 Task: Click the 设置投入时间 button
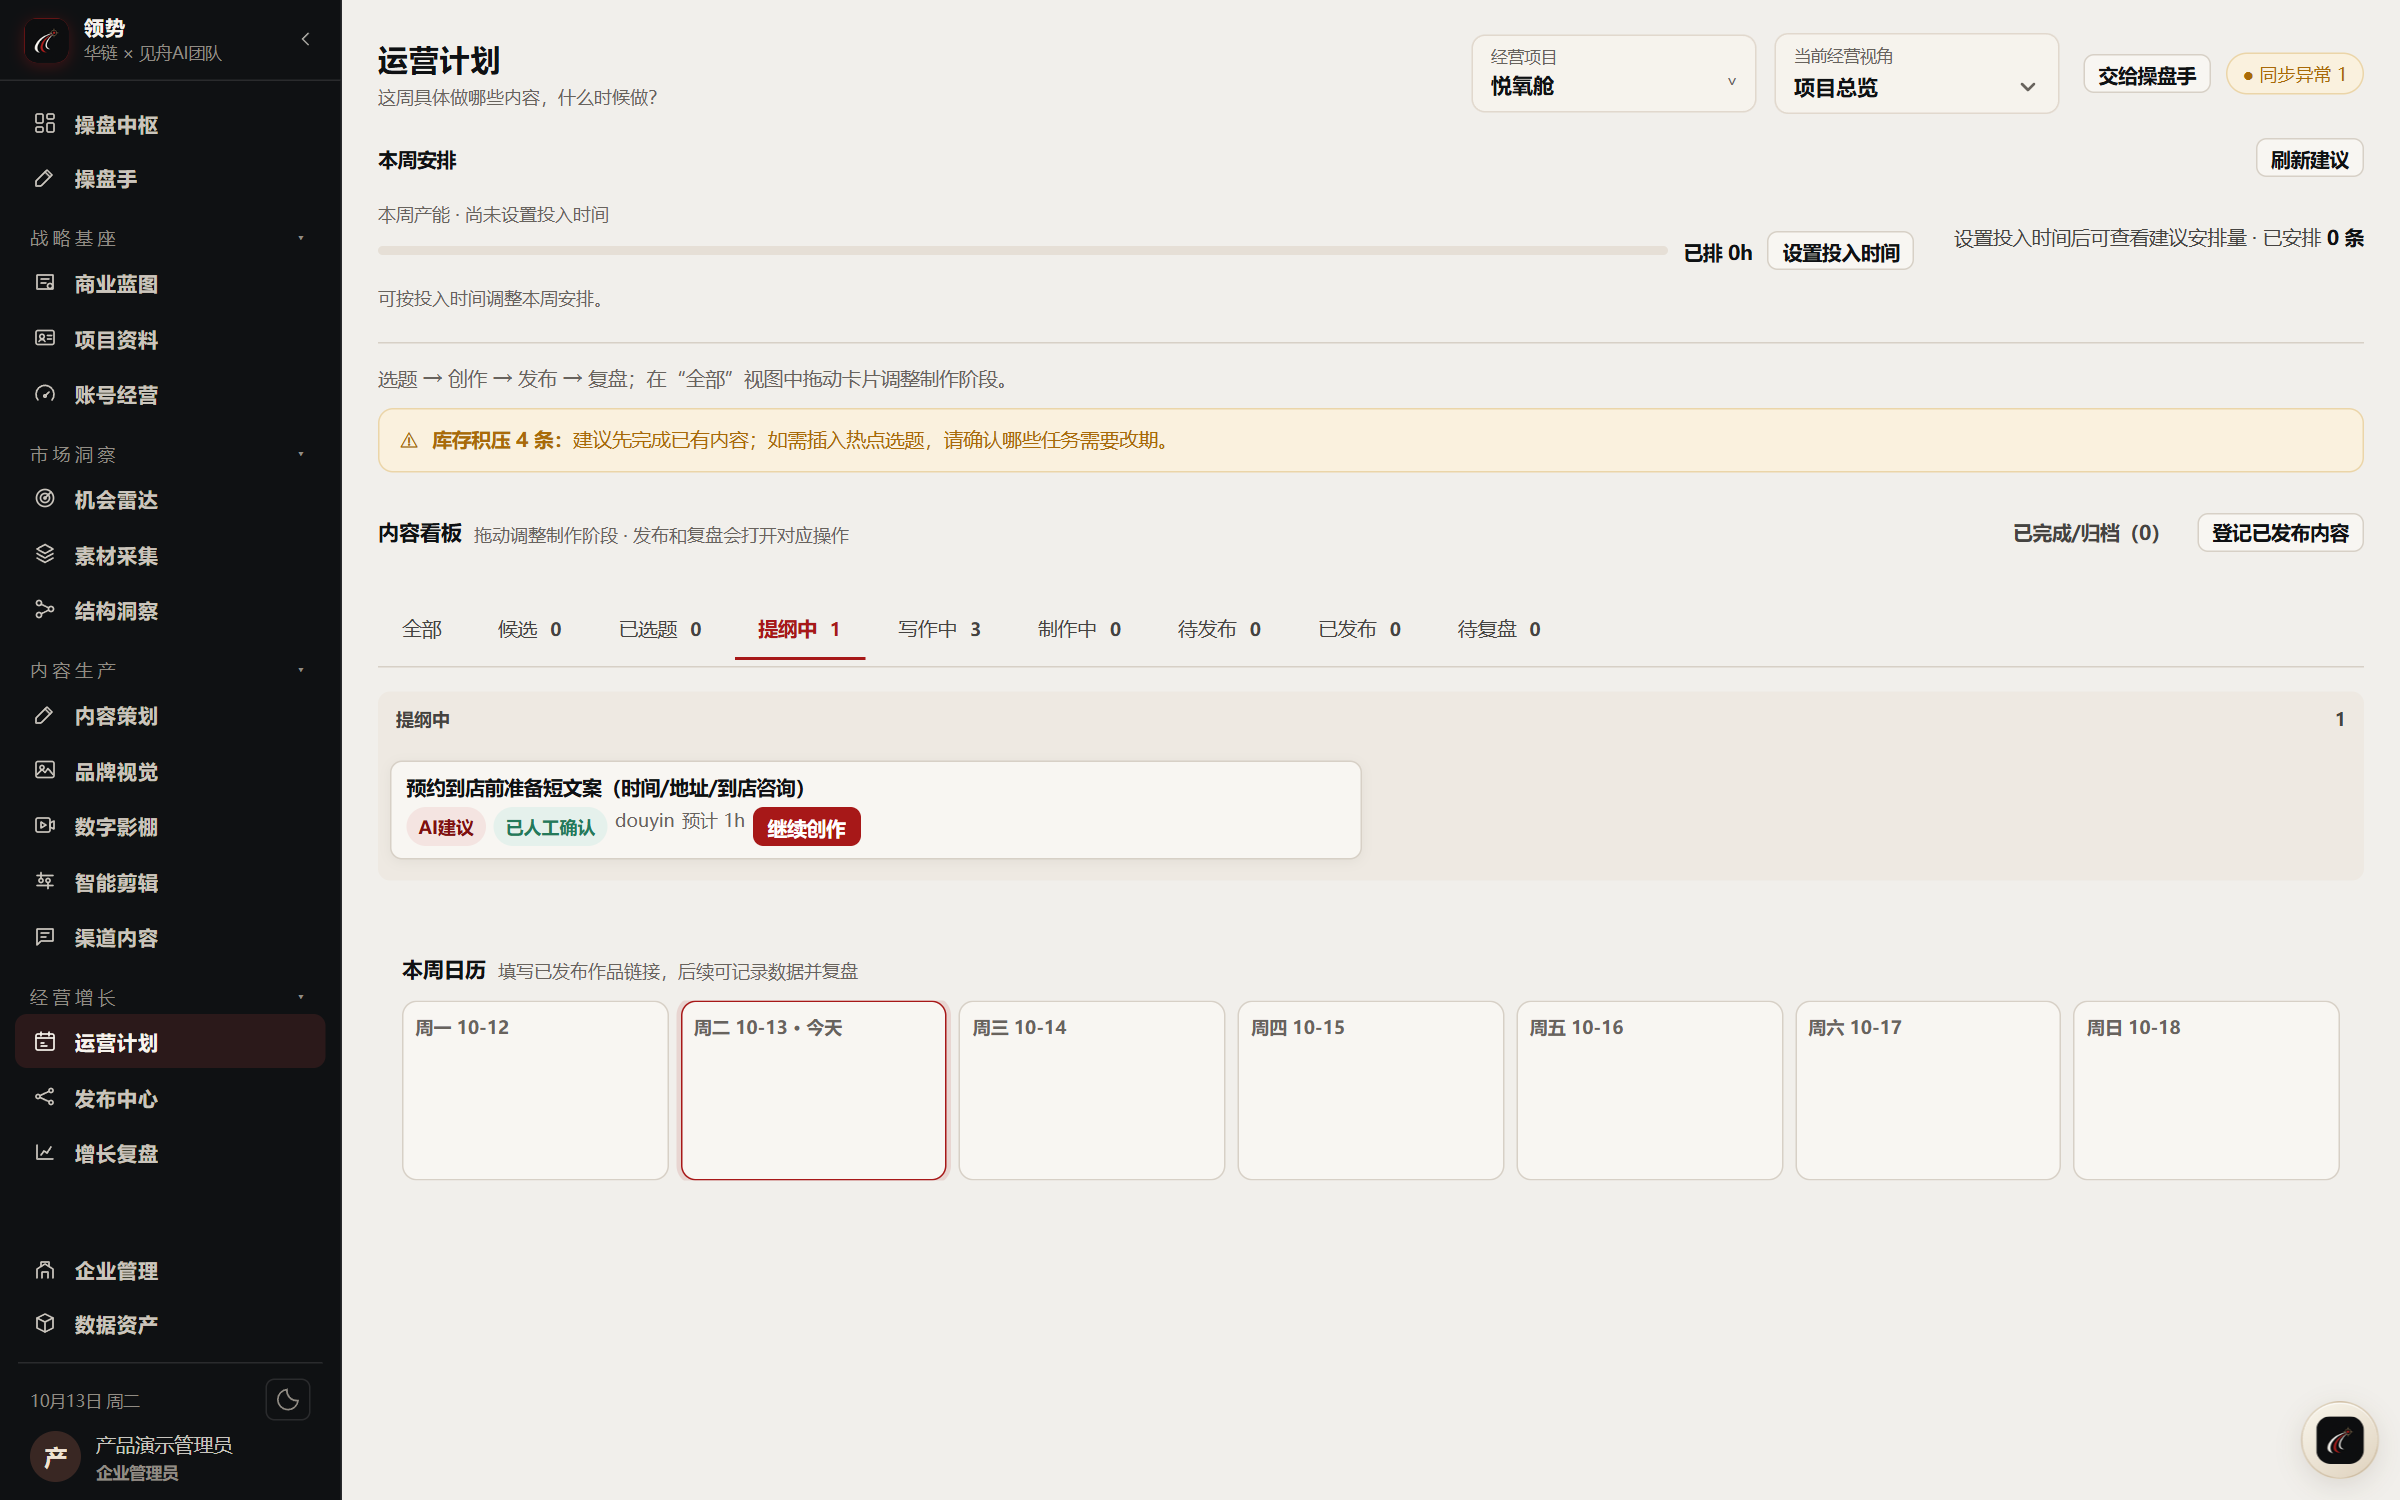[1840, 252]
